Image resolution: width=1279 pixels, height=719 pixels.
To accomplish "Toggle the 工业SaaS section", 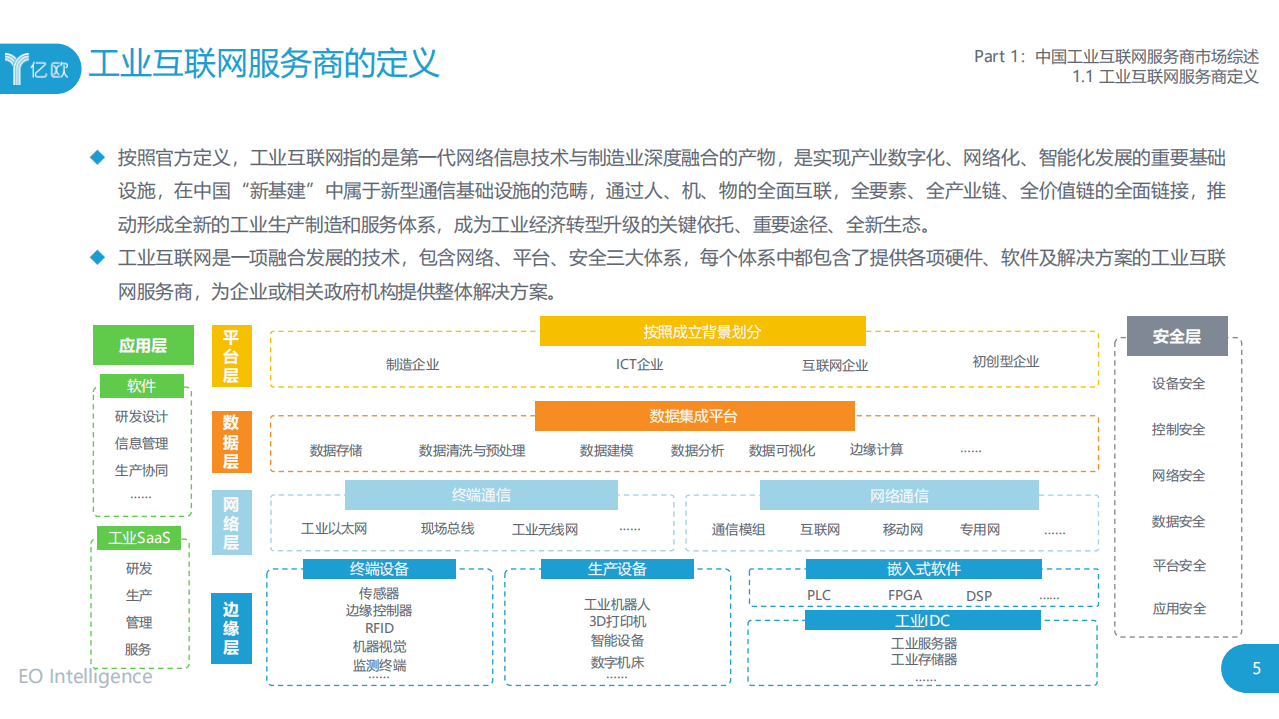I will tap(141, 537).
